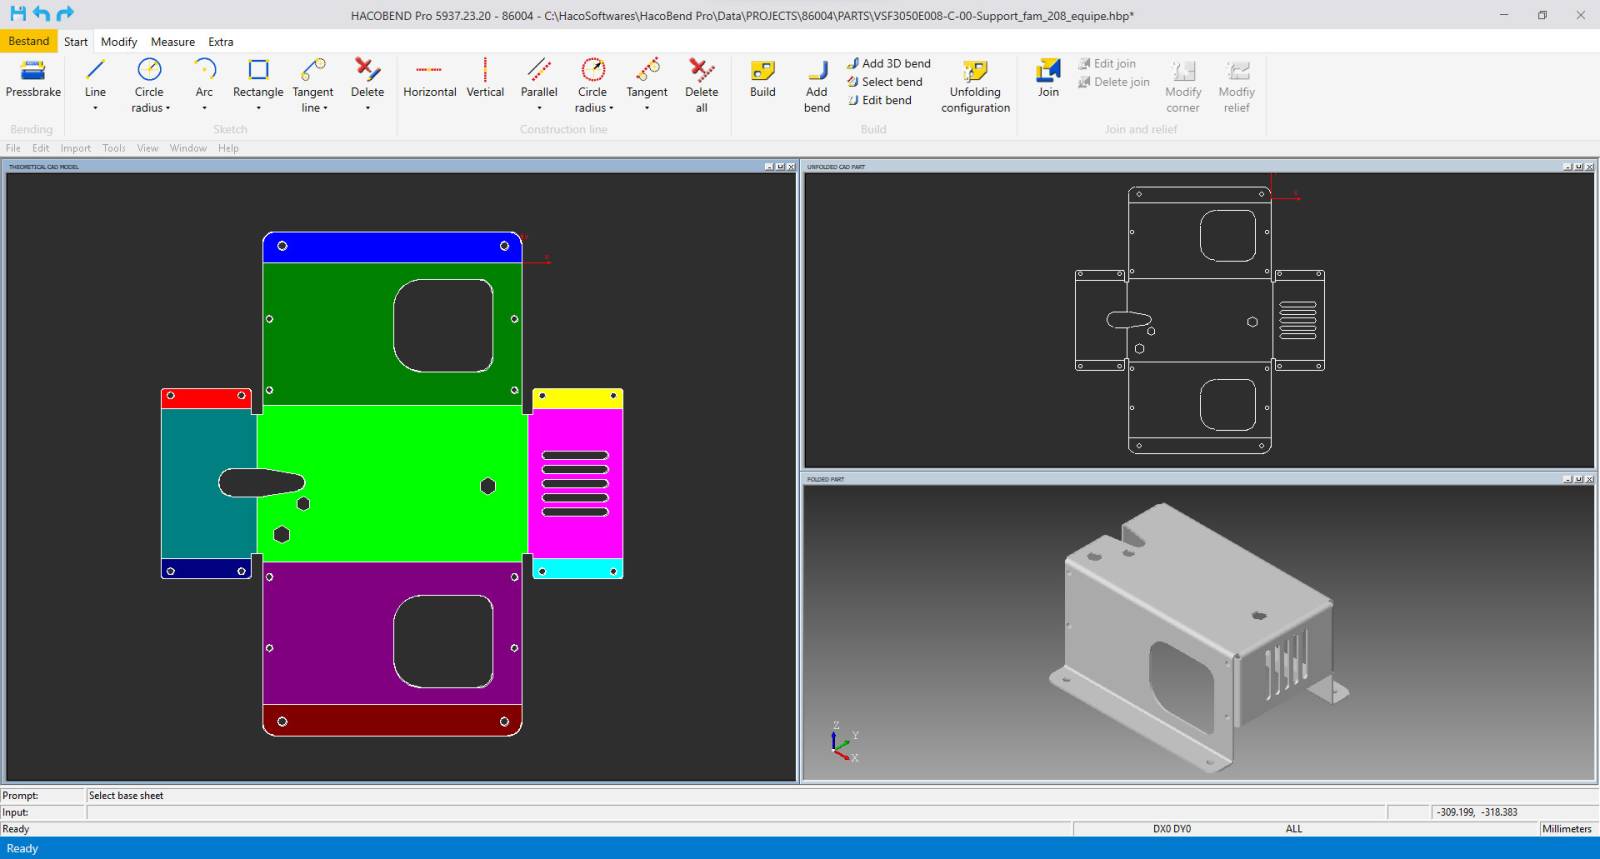Click the Pressbrake icon
The image size is (1600, 859).
click(x=33, y=70)
